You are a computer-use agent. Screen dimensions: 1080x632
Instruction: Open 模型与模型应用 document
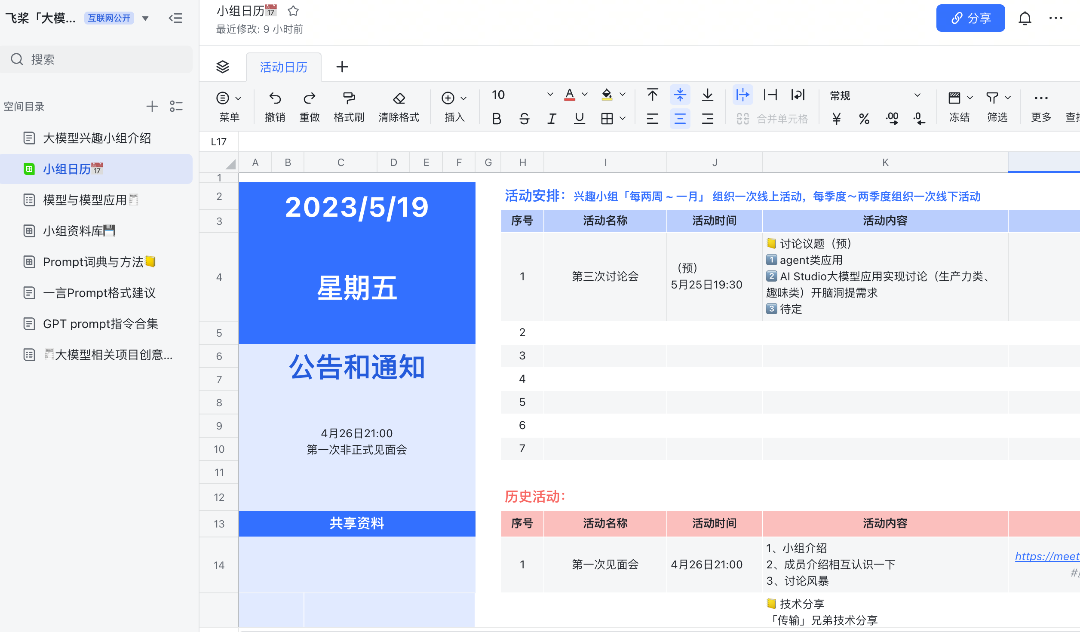[x=97, y=200]
